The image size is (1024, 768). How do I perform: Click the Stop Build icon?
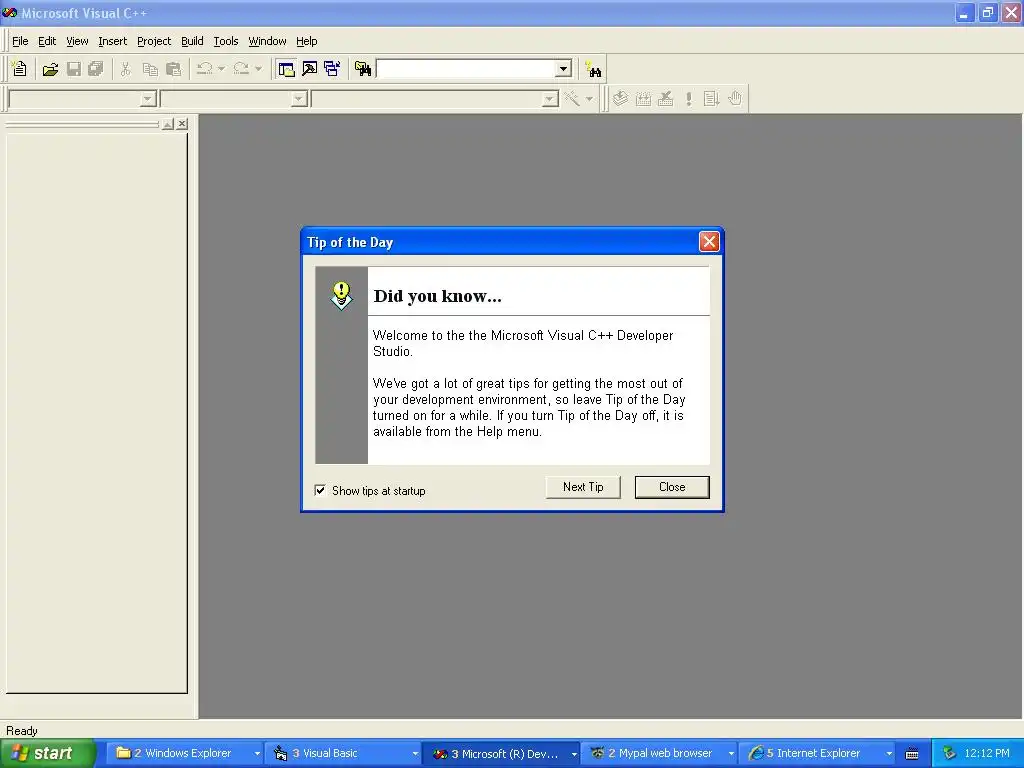pos(665,99)
